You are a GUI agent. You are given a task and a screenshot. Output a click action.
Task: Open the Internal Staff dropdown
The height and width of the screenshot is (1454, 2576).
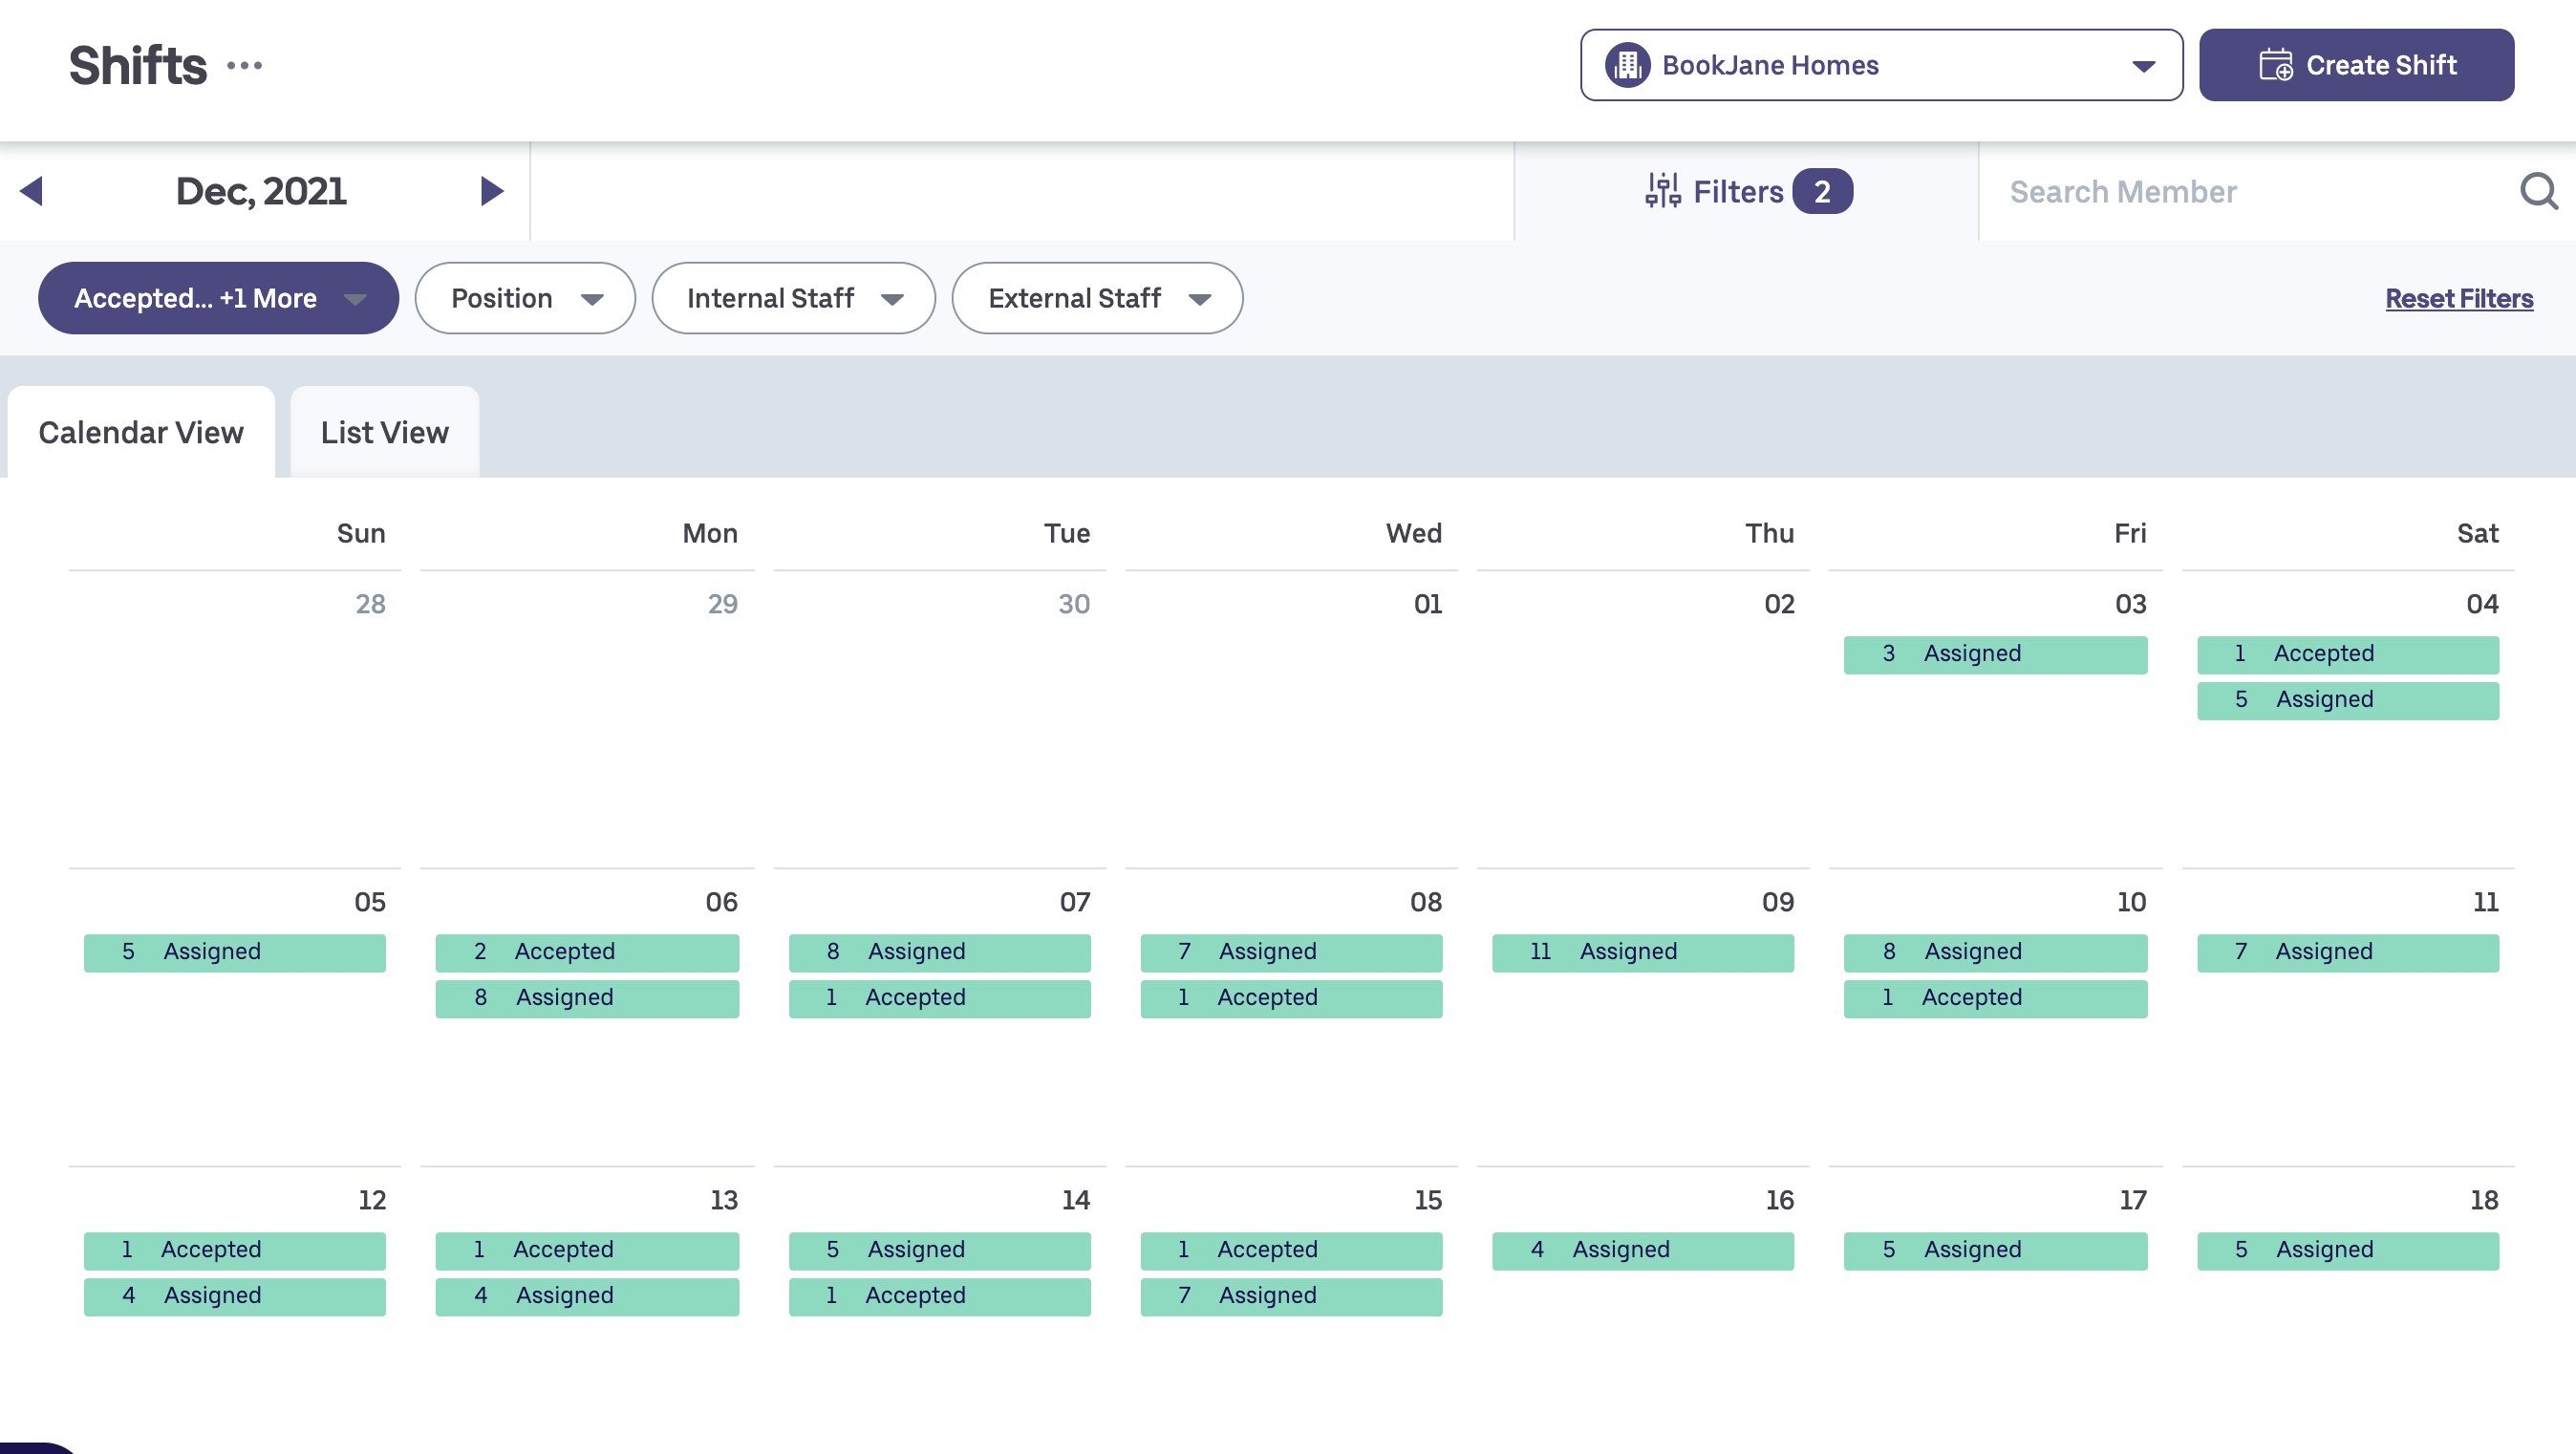tap(793, 298)
